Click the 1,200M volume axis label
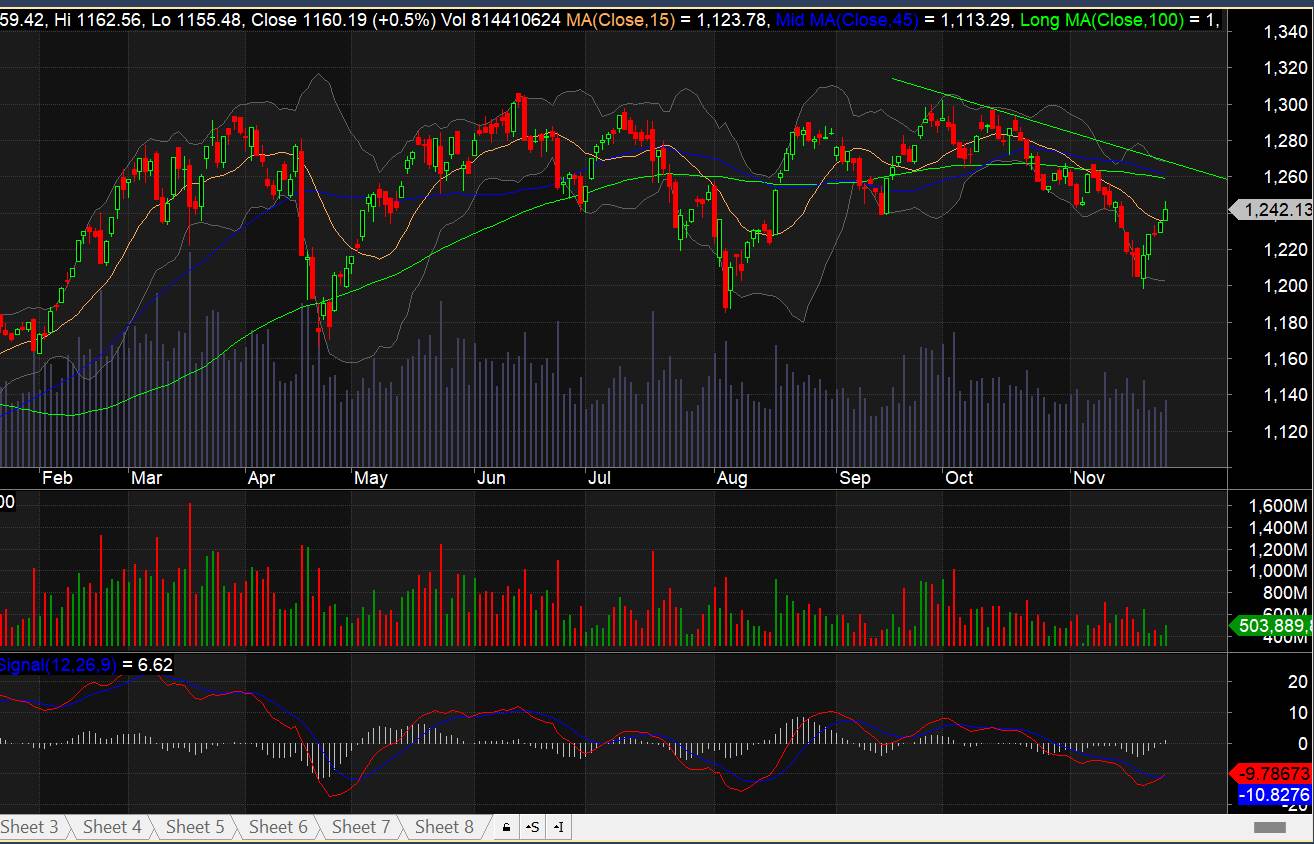 point(1279,550)
